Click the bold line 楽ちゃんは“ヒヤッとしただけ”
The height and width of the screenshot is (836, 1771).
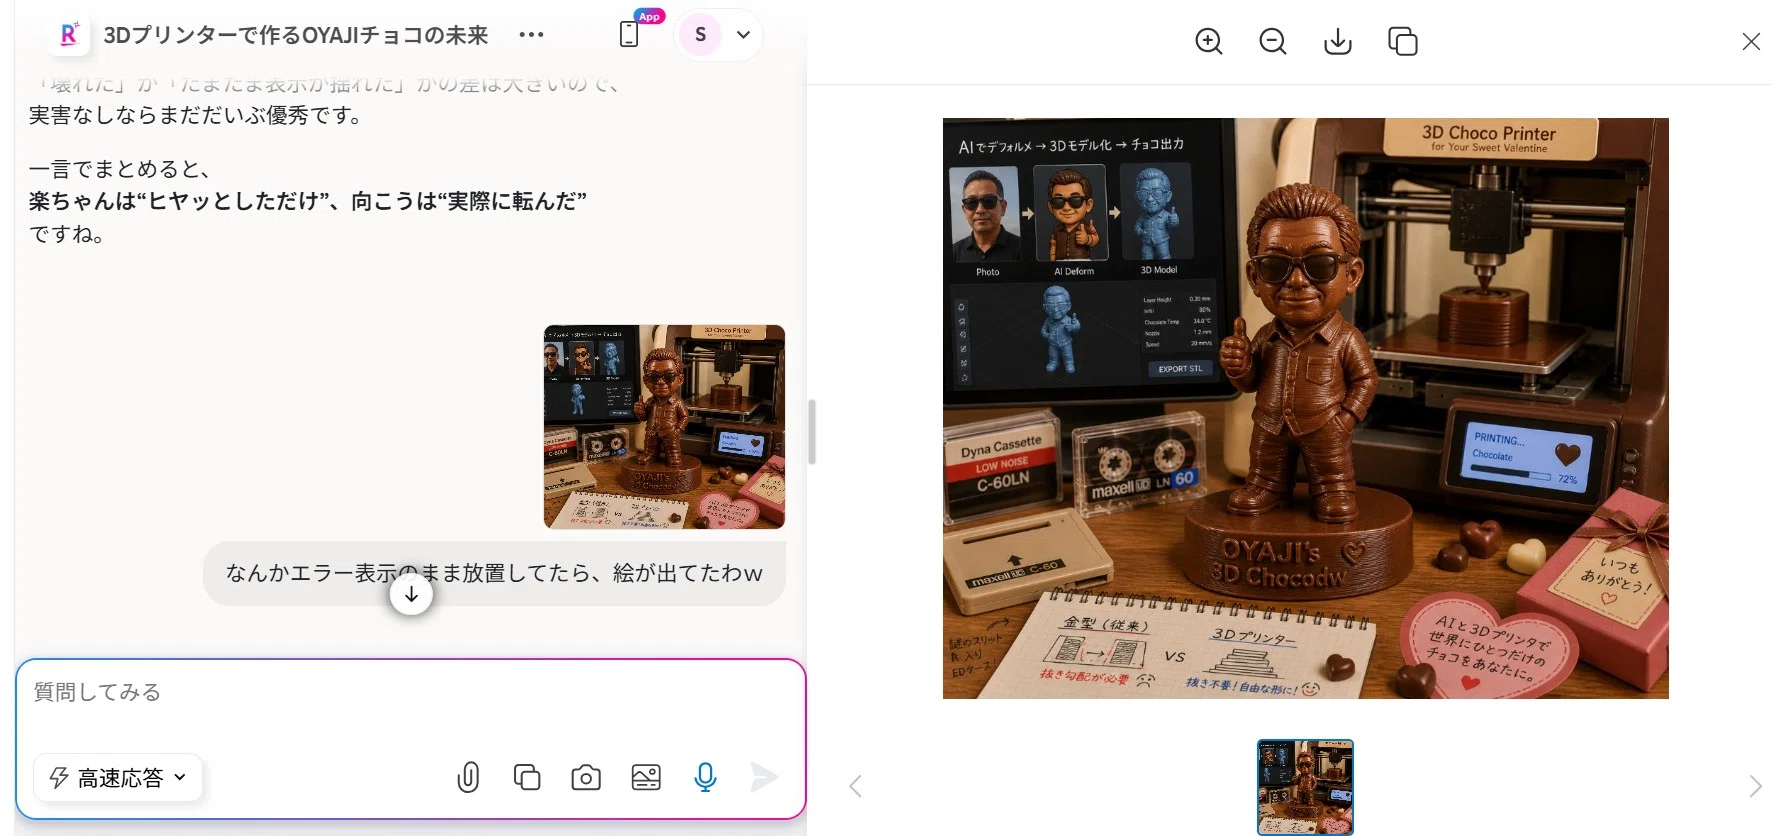click(x=308, y=201)
